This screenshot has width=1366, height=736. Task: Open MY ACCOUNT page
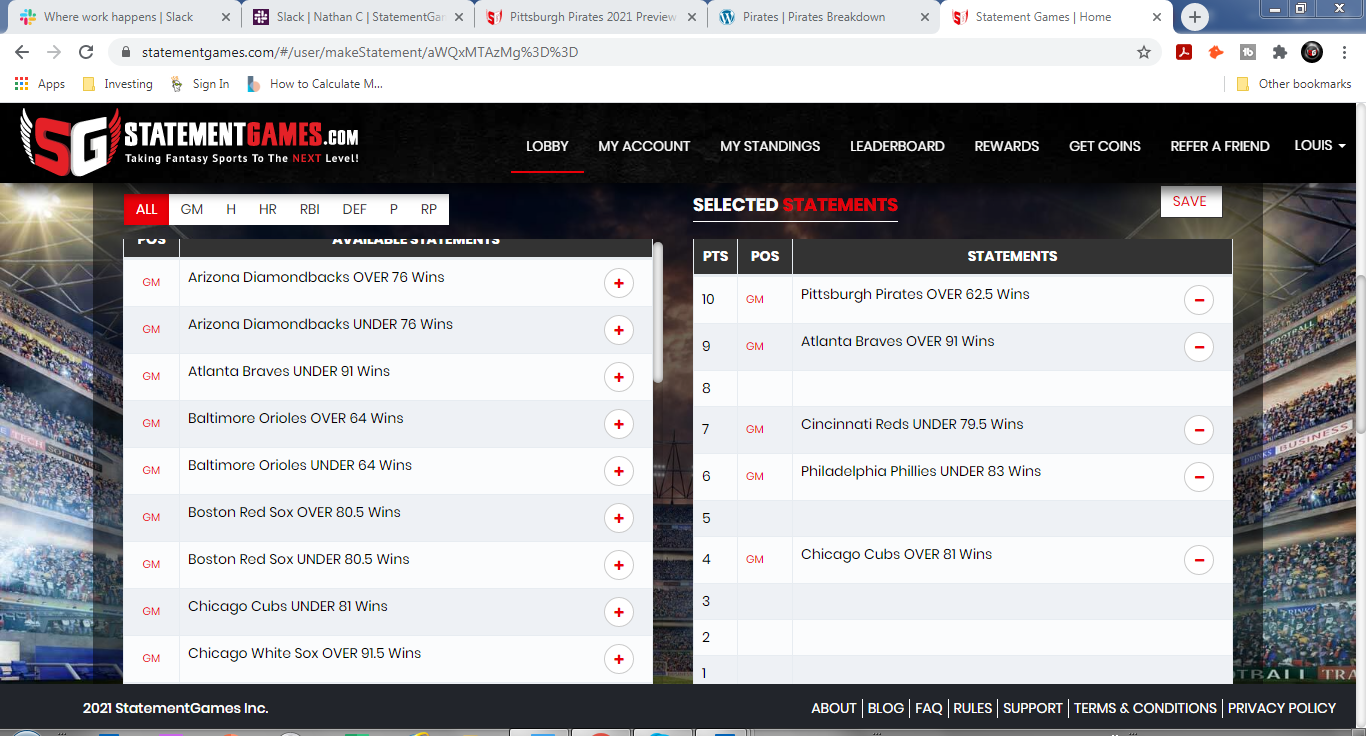pos(644,146)
